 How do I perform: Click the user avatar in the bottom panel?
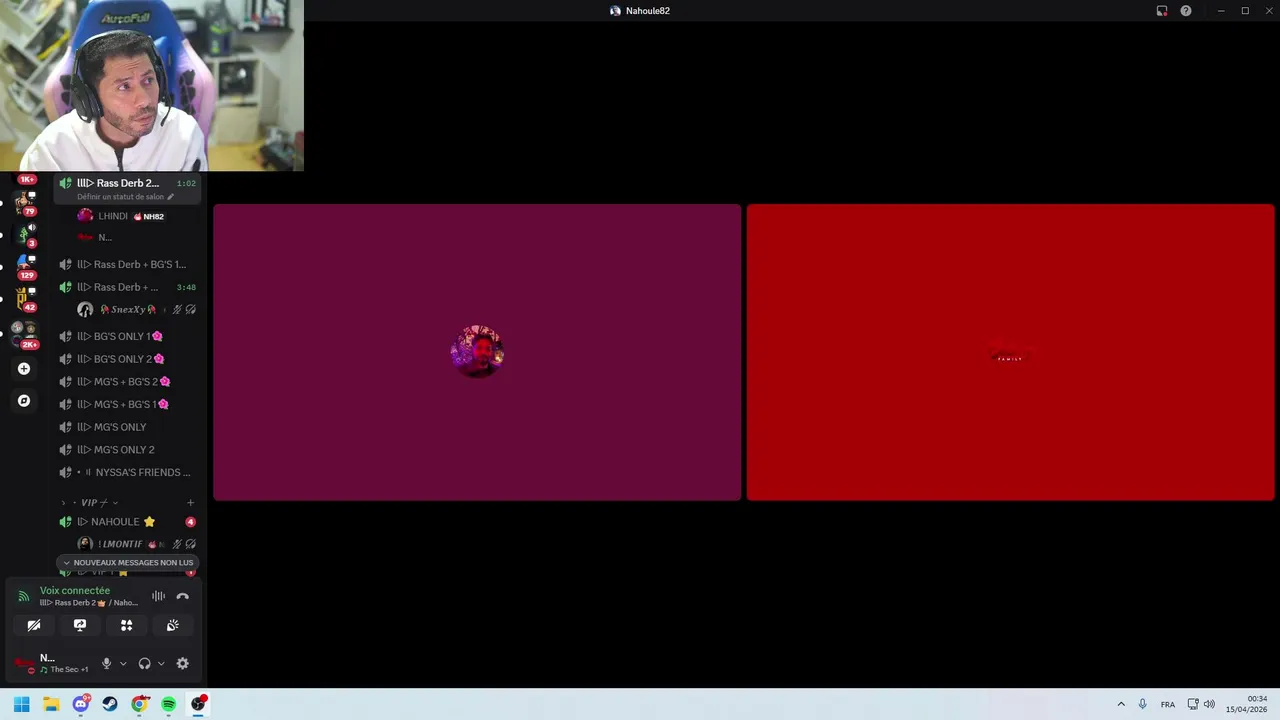tap(24, 663)
